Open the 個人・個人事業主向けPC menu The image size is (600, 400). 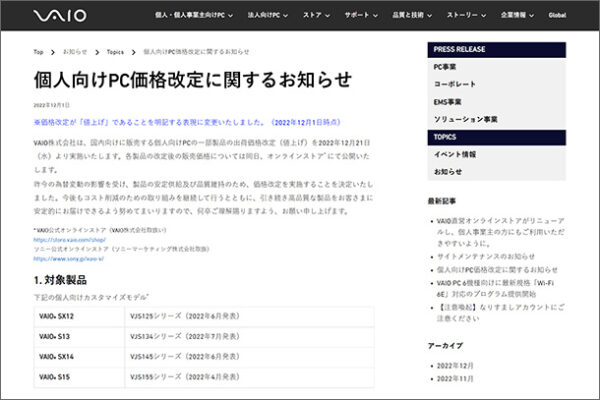click(194, 15)
